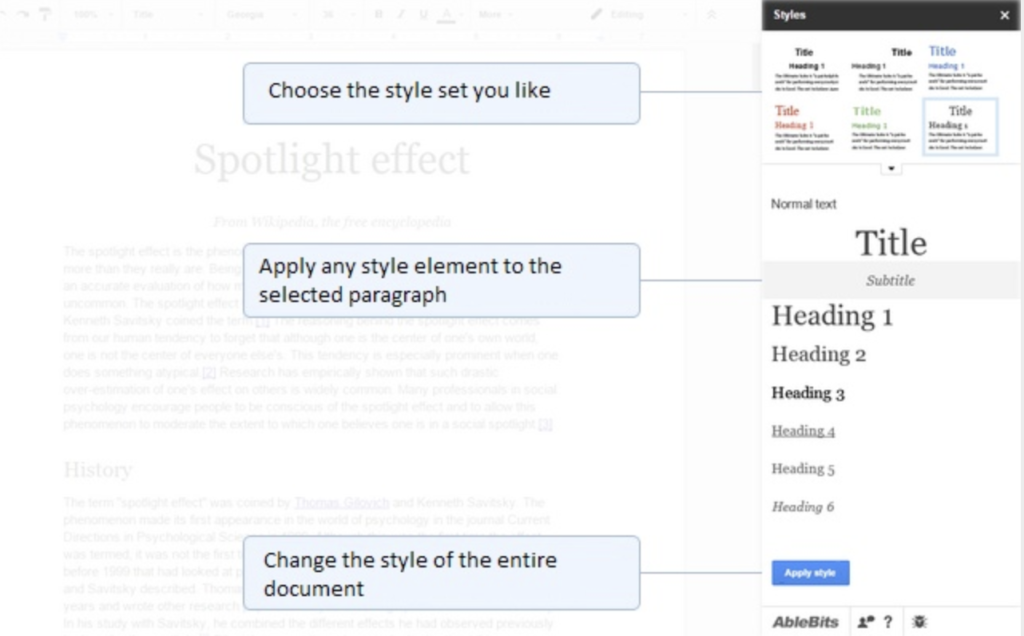Select the blue style set thumbnail
Screen dimensions: 1024x636
point(958,70)
